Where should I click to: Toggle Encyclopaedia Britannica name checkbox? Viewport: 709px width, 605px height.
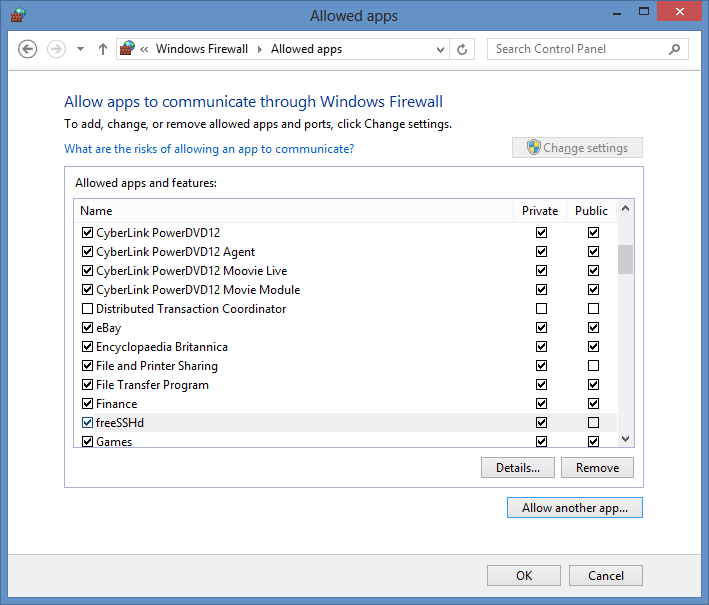[88, 346]
